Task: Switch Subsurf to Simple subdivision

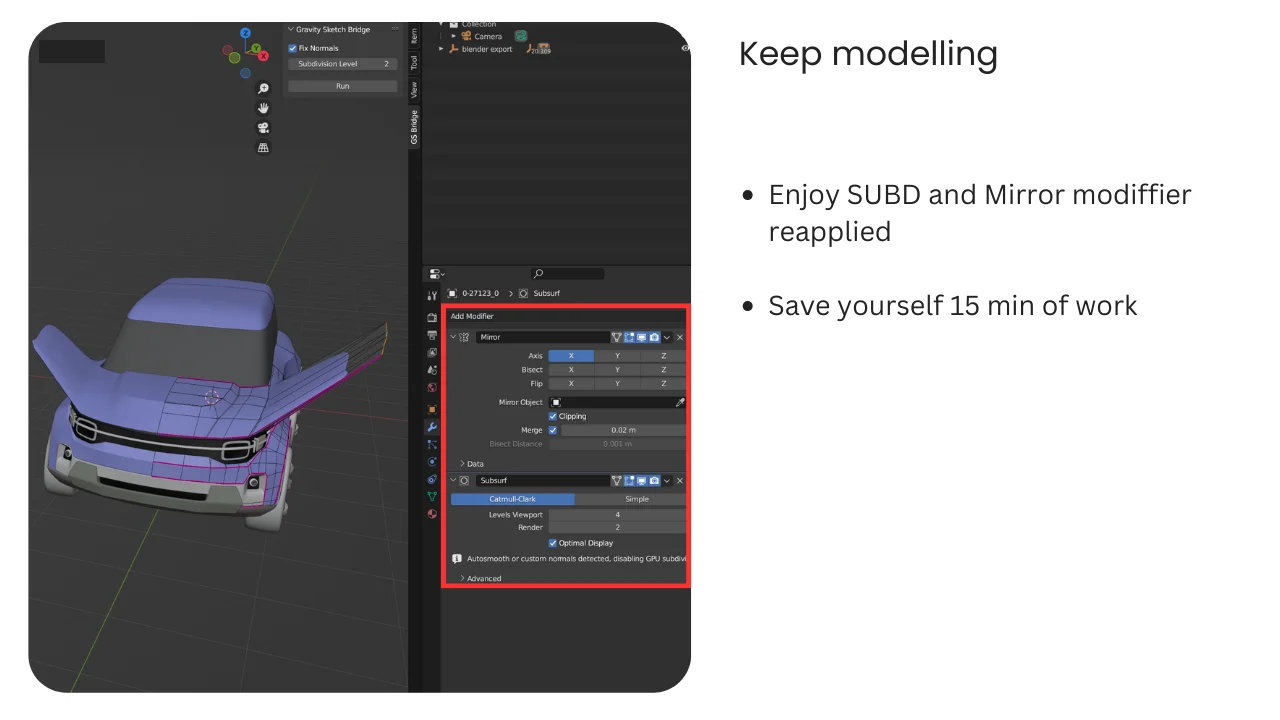Action: coord(637,499)
